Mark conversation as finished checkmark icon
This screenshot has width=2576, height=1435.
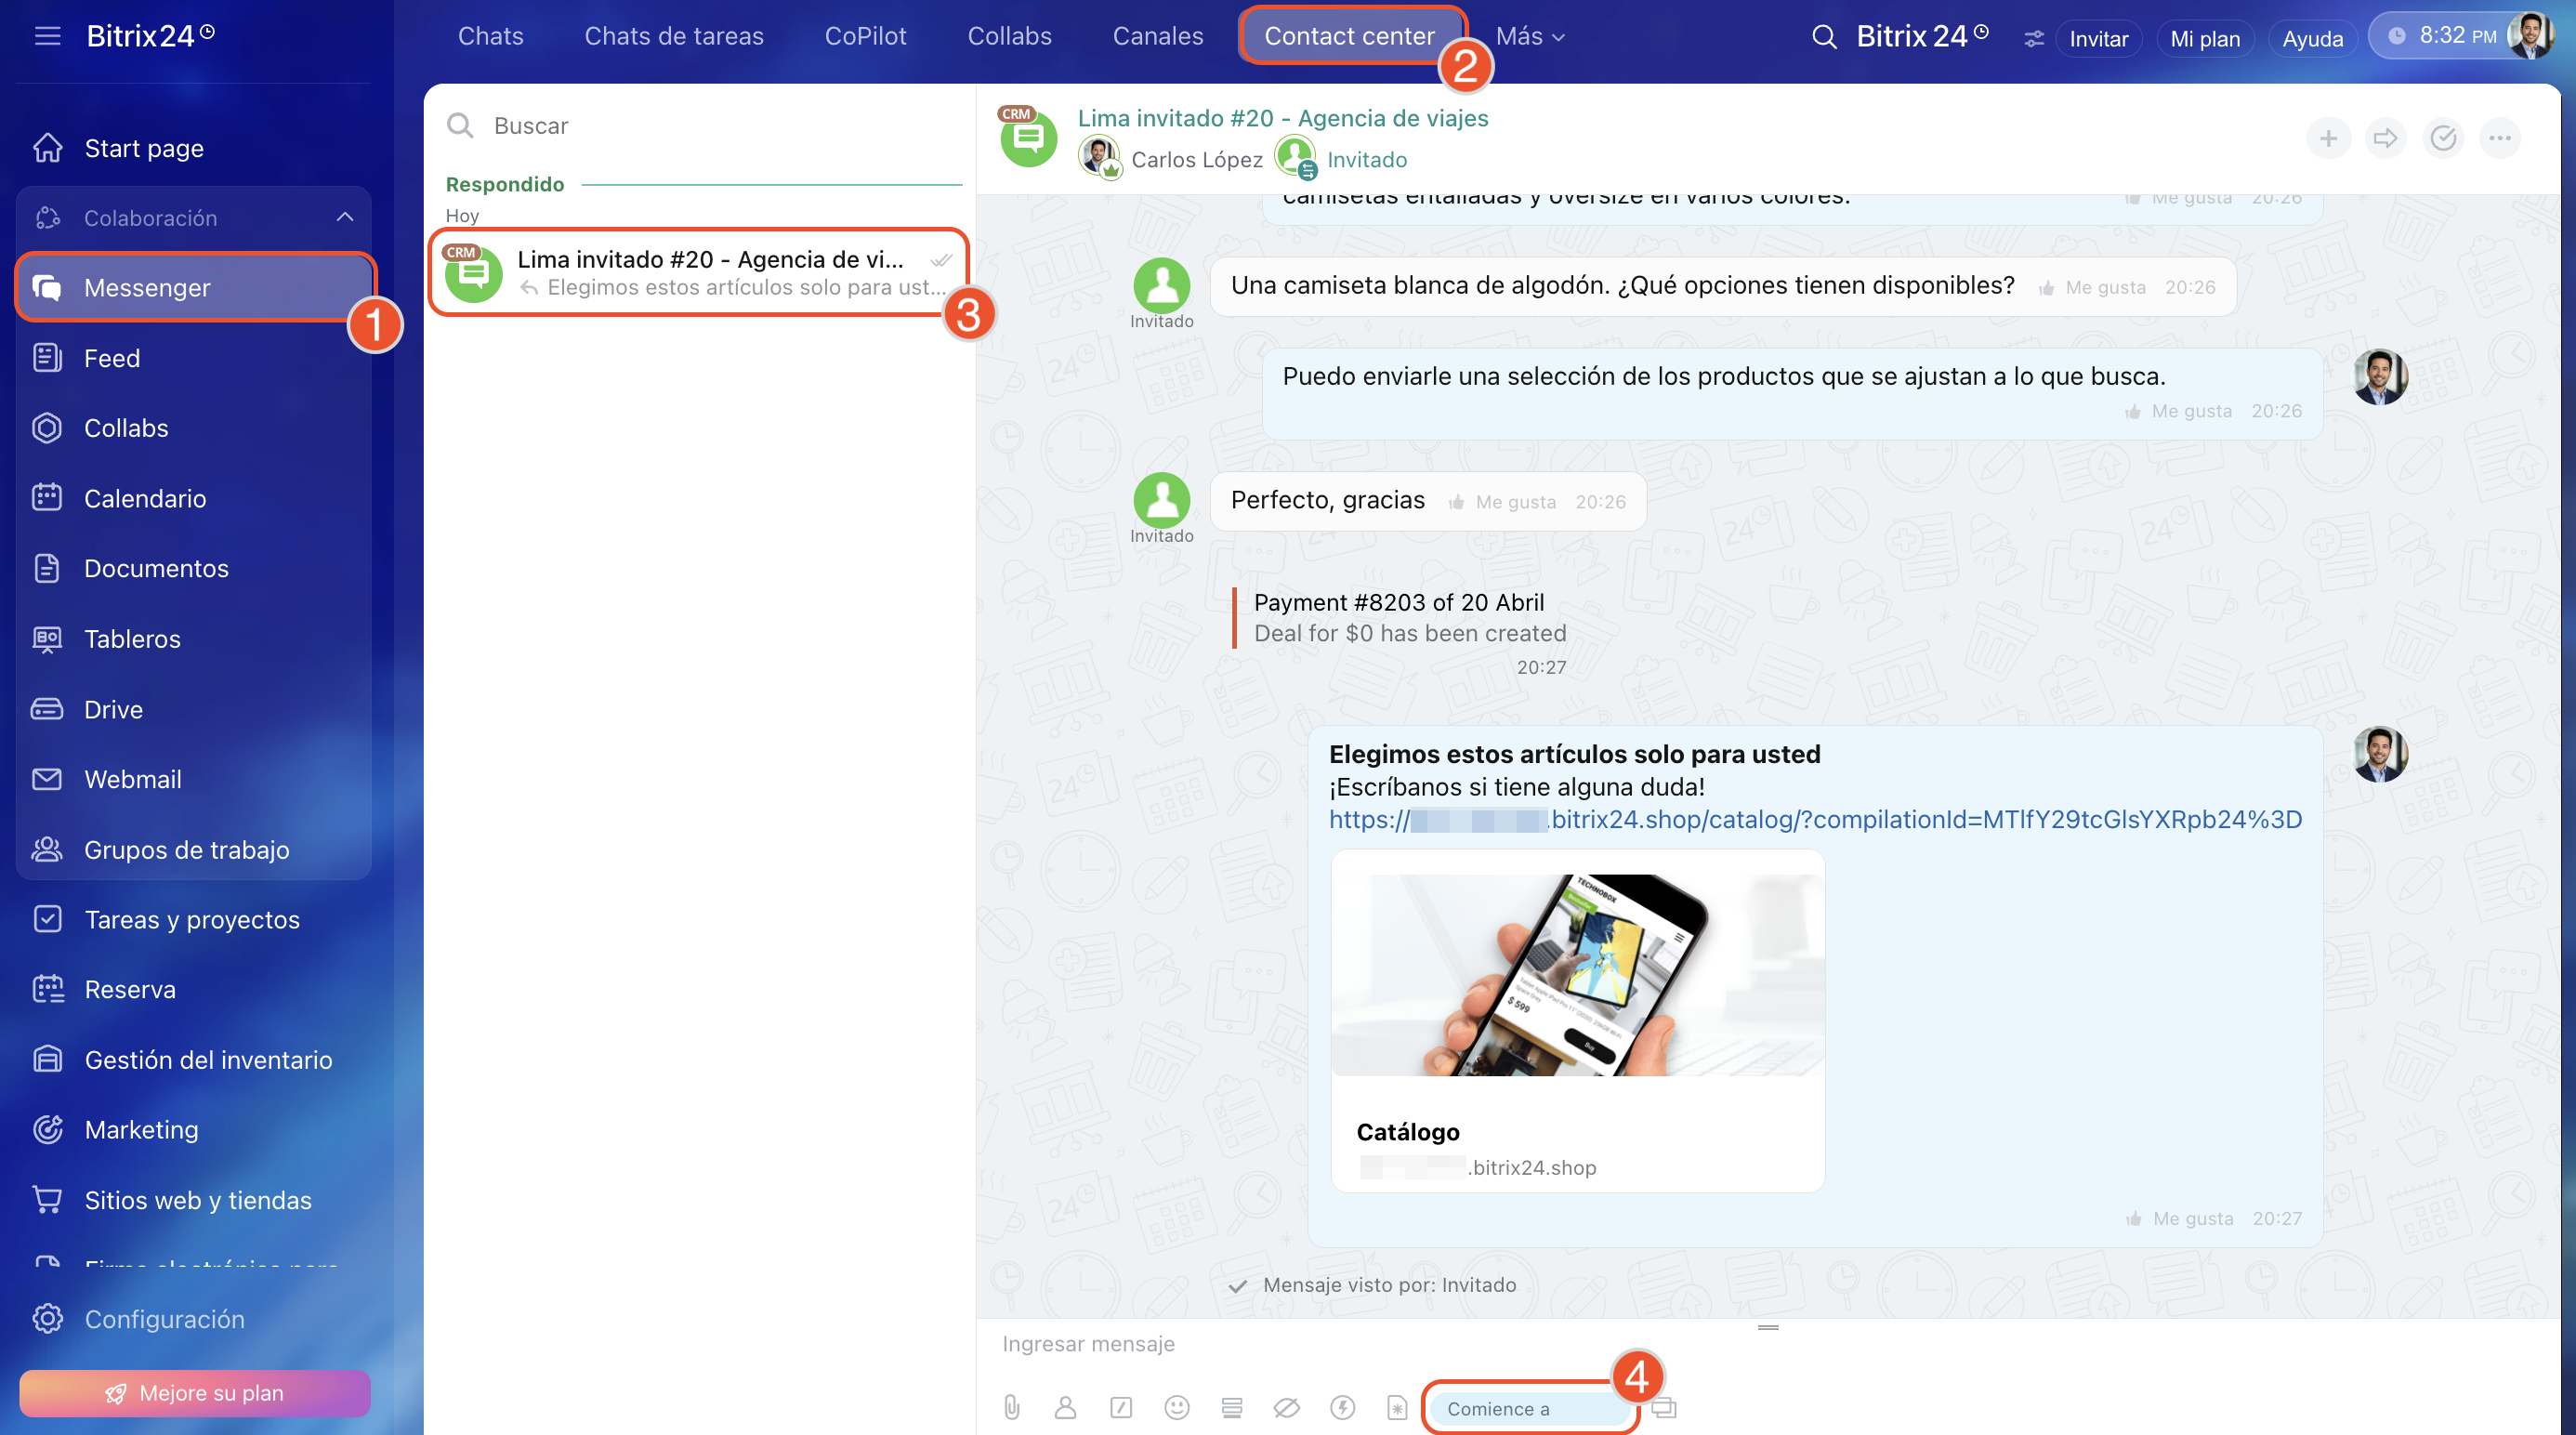(x=2442, y=138)
